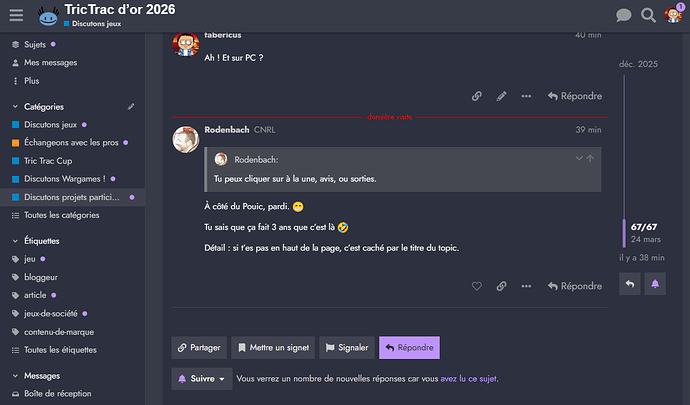
Task: Click the search magnifier icon
Action: pyautogui.click(x=648, y=15)
